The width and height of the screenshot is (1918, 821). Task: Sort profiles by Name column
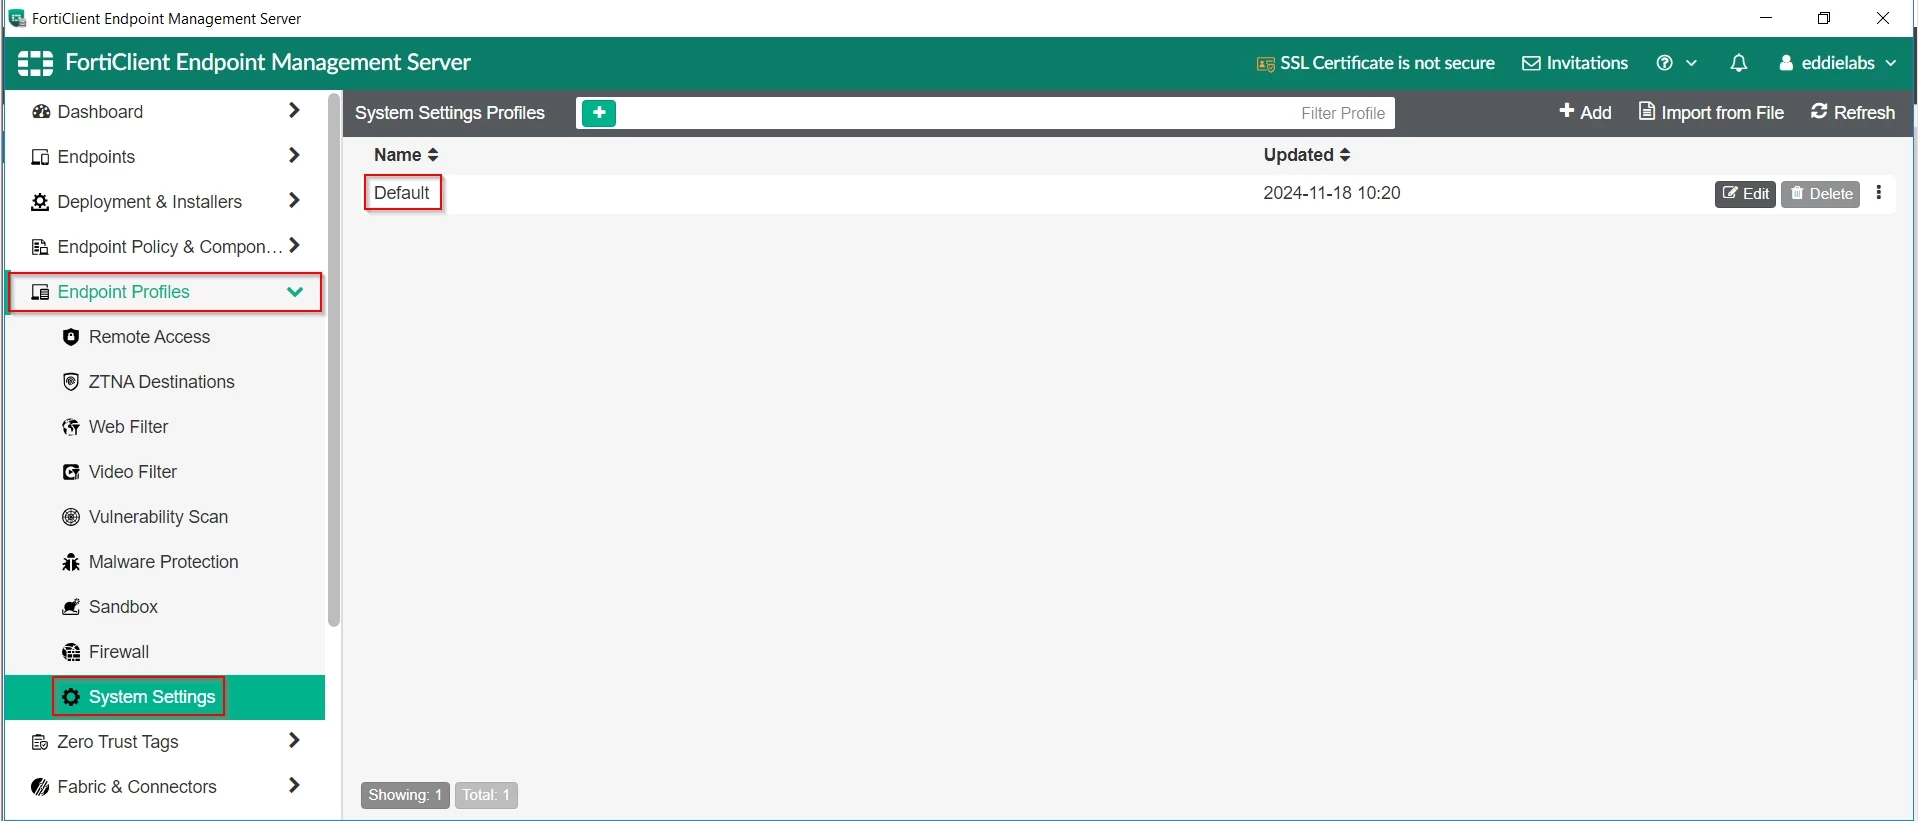click(406, 155)
